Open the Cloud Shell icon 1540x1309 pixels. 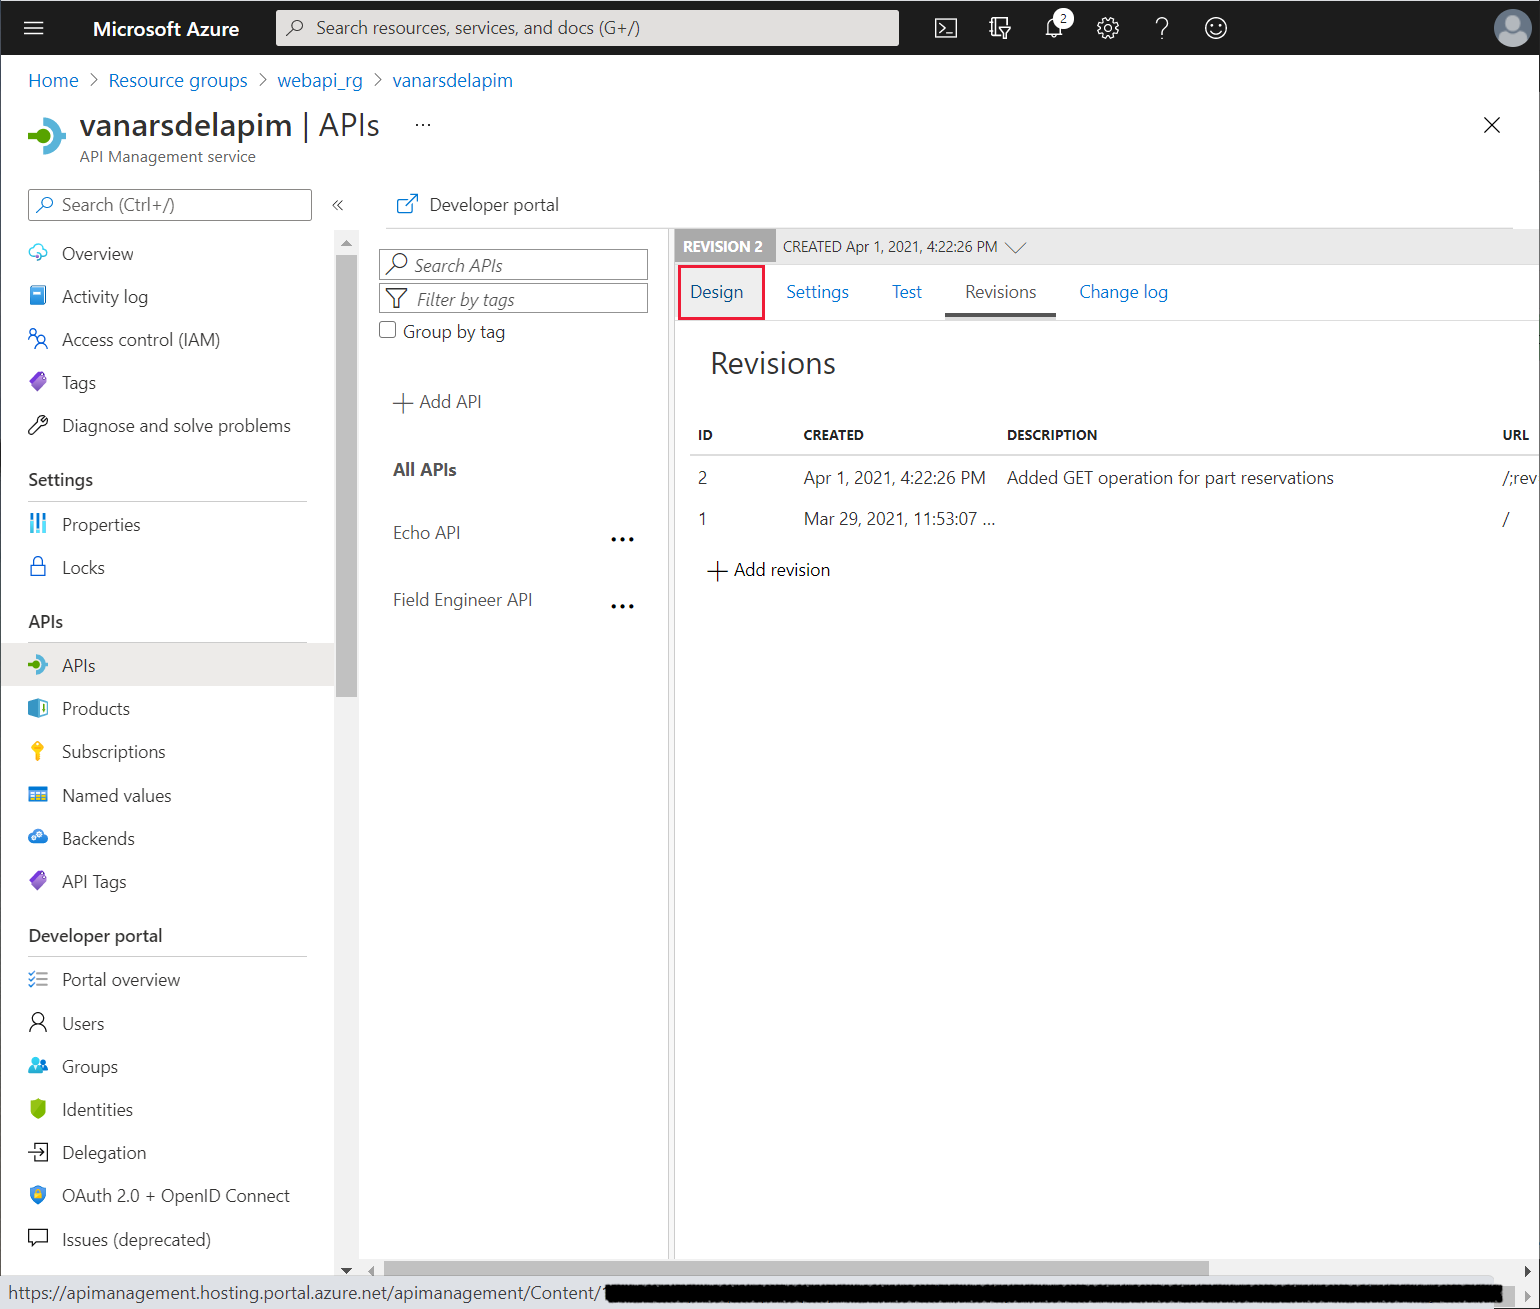coord(945,28)
